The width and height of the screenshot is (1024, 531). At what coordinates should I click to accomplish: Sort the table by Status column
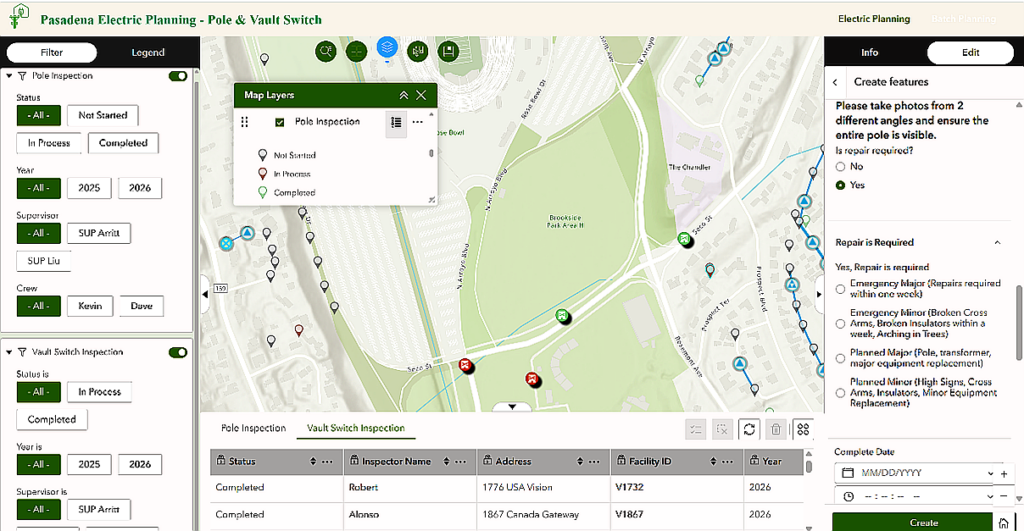pyautogui.click(x=313, y=462)
